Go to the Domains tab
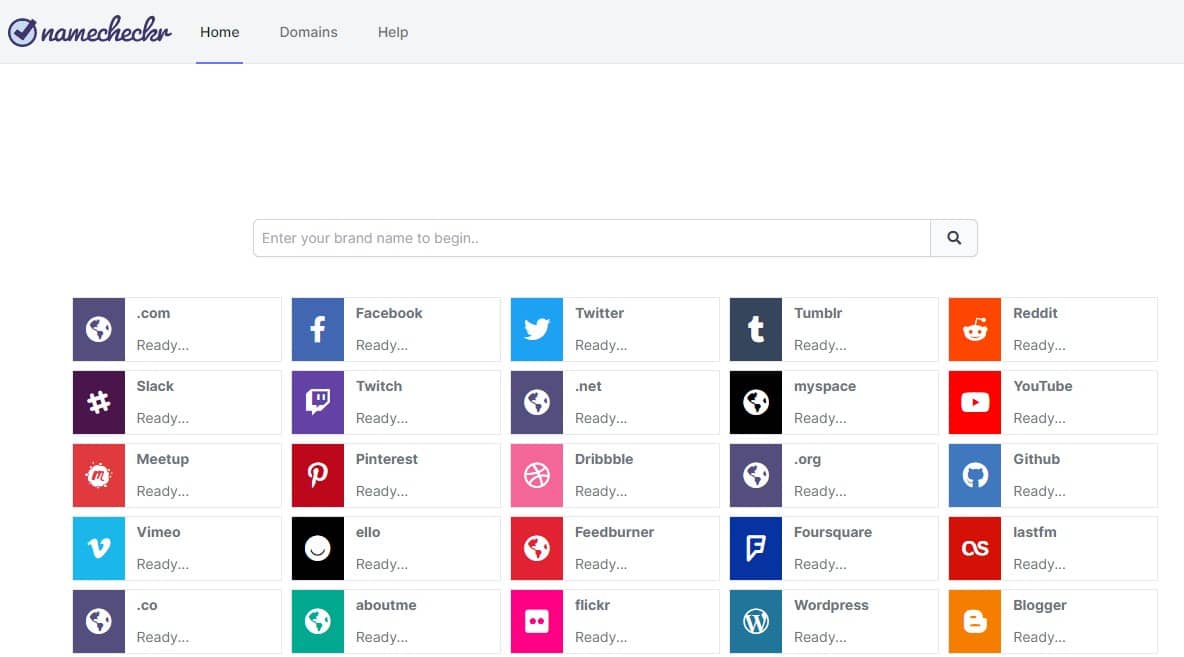The width and height of the screenshot is (1184, 657). click(308, 32)
